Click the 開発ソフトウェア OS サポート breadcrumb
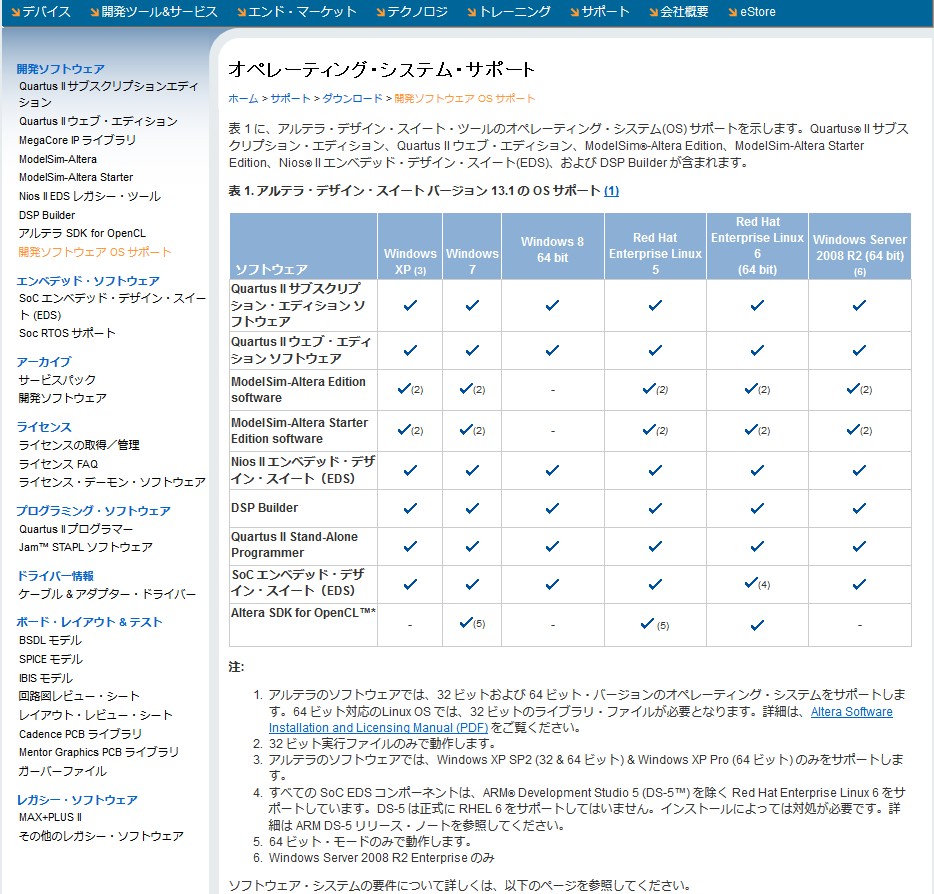This screenshot has width=934, height=894. [465, 98]
